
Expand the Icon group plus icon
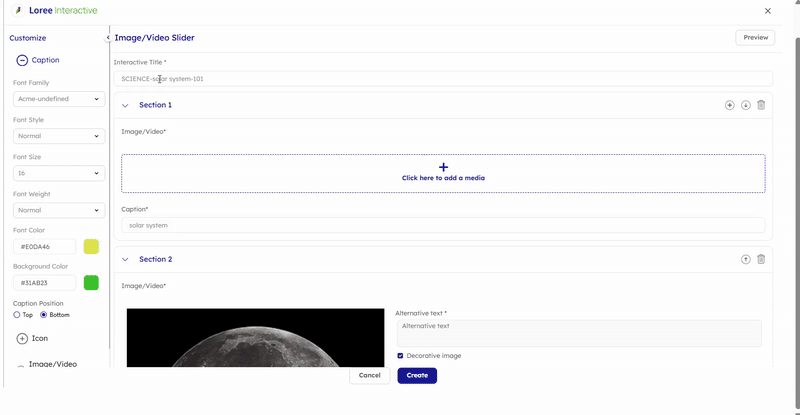pyautogui.click(x=22, y=339)
